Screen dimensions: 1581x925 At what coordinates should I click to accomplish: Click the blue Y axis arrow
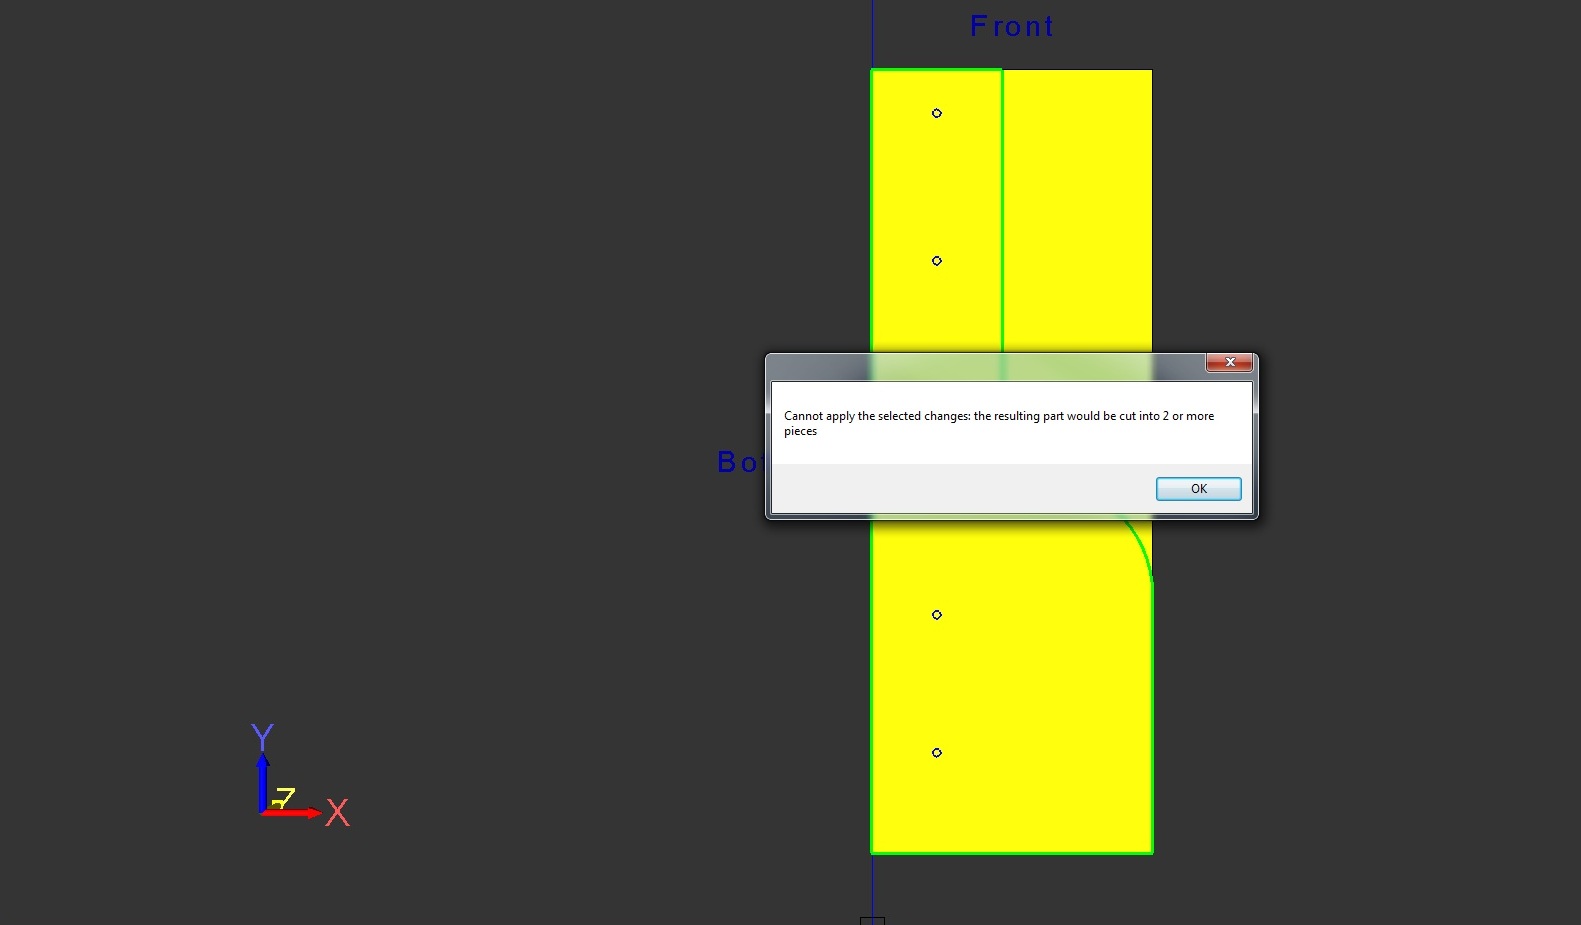tap(262, 780)
